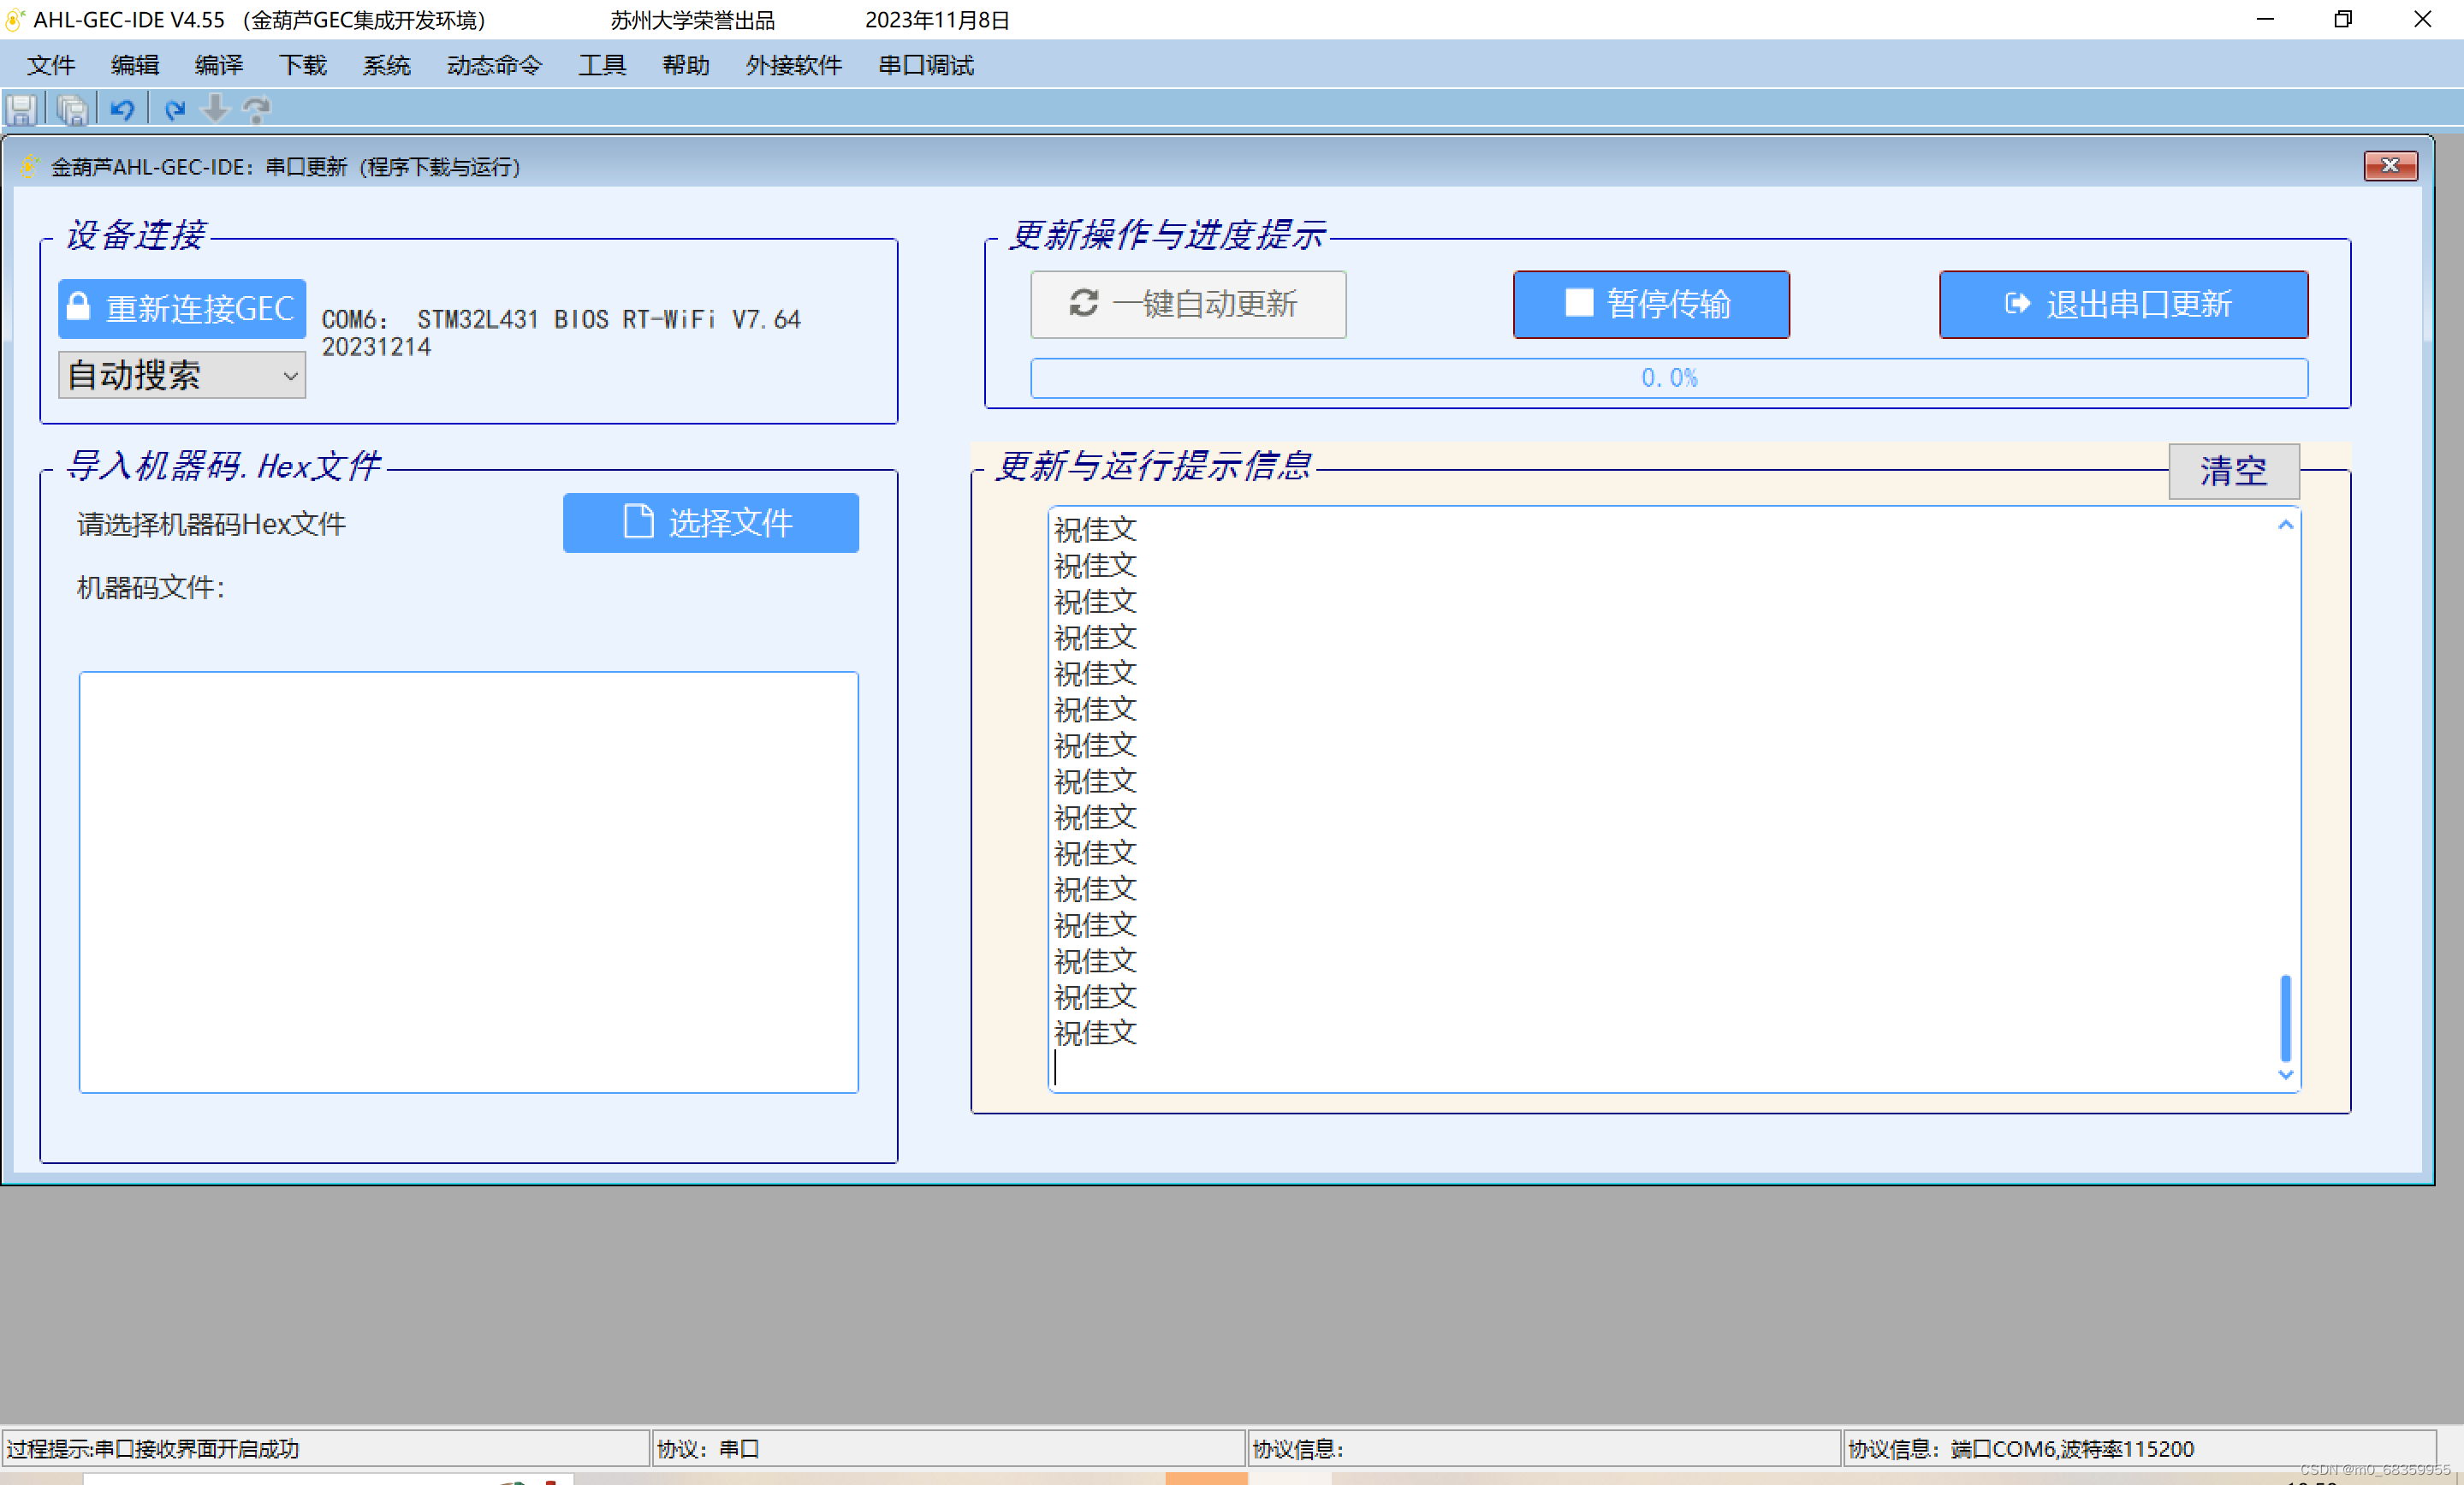The width and height of the screenshot is (2464, 1485).
Task: Click the up arrow of the log scrollbar
Action: pos(2284,525)
